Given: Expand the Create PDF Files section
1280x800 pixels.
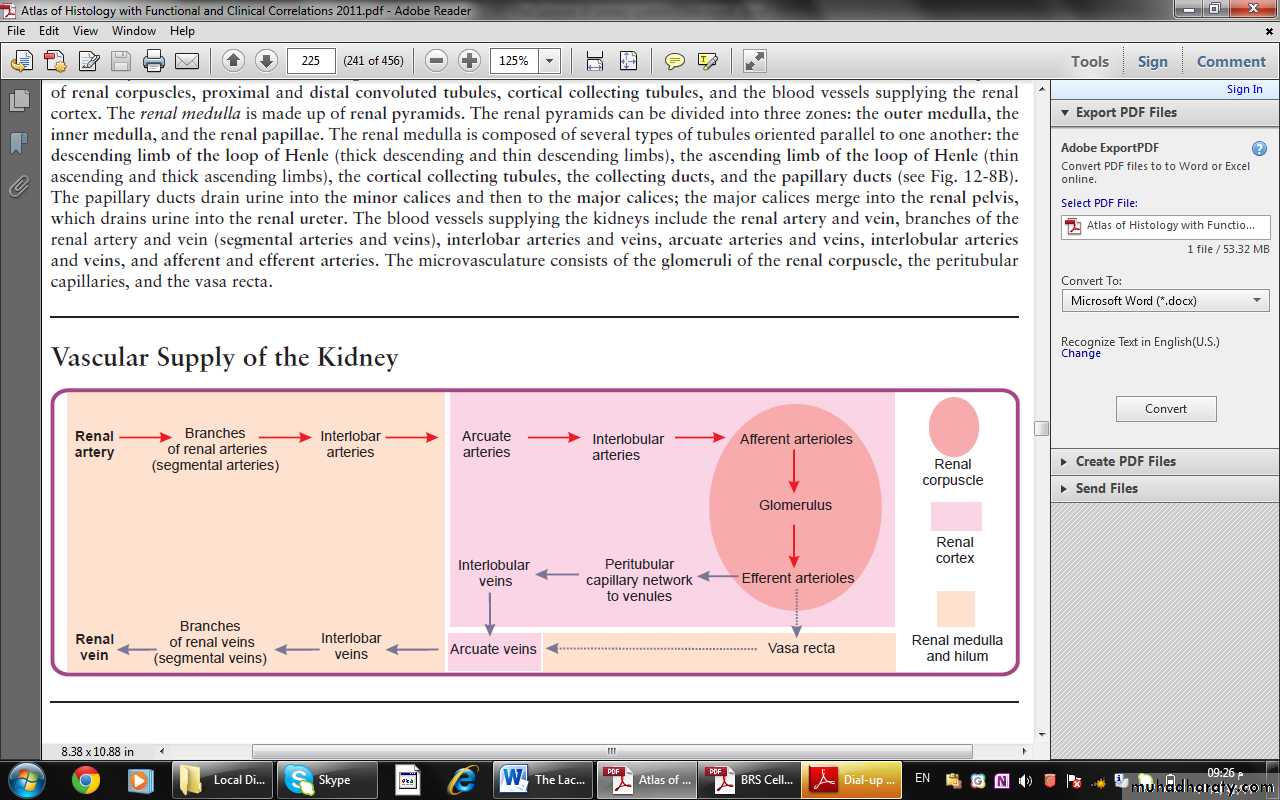Looking at the screenshot, I should (1125, 461).
